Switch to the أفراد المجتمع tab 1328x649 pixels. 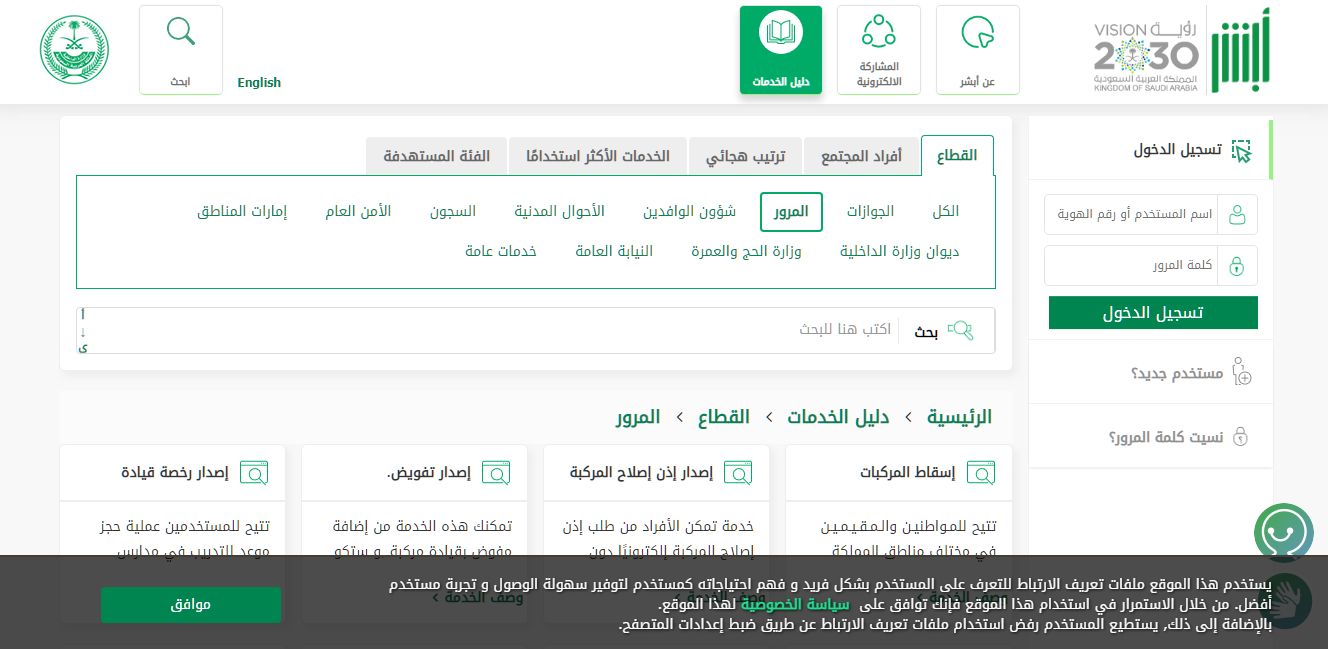(x=862, y=155)
